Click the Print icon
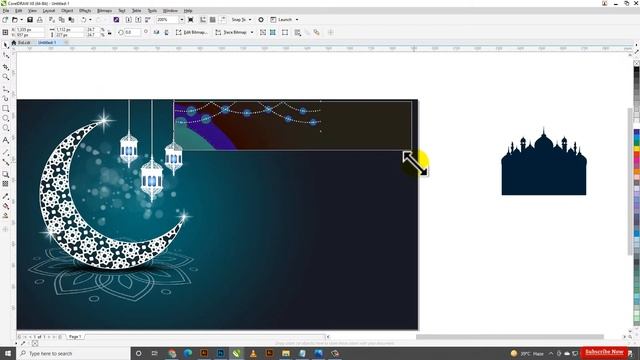640x360 pixels. click(x=40, y=20)
